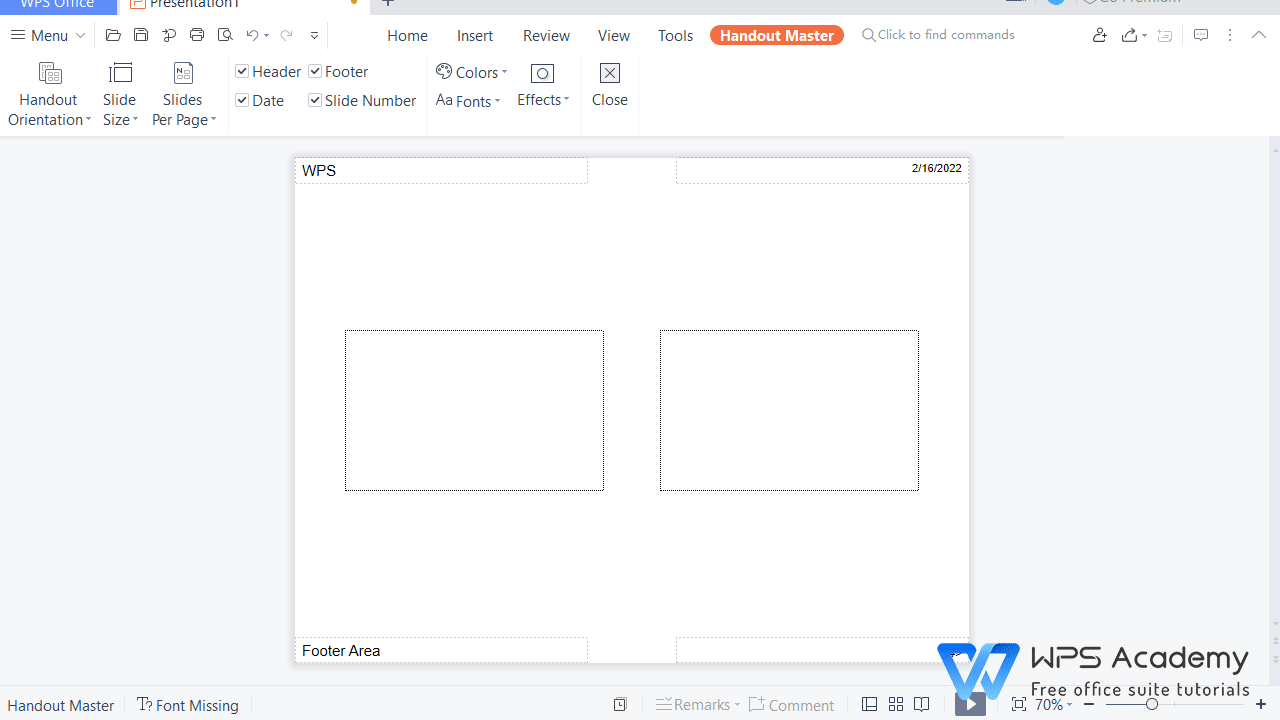
Task: Uncheck the Header checkbox
Action: (x=242, y=70)
